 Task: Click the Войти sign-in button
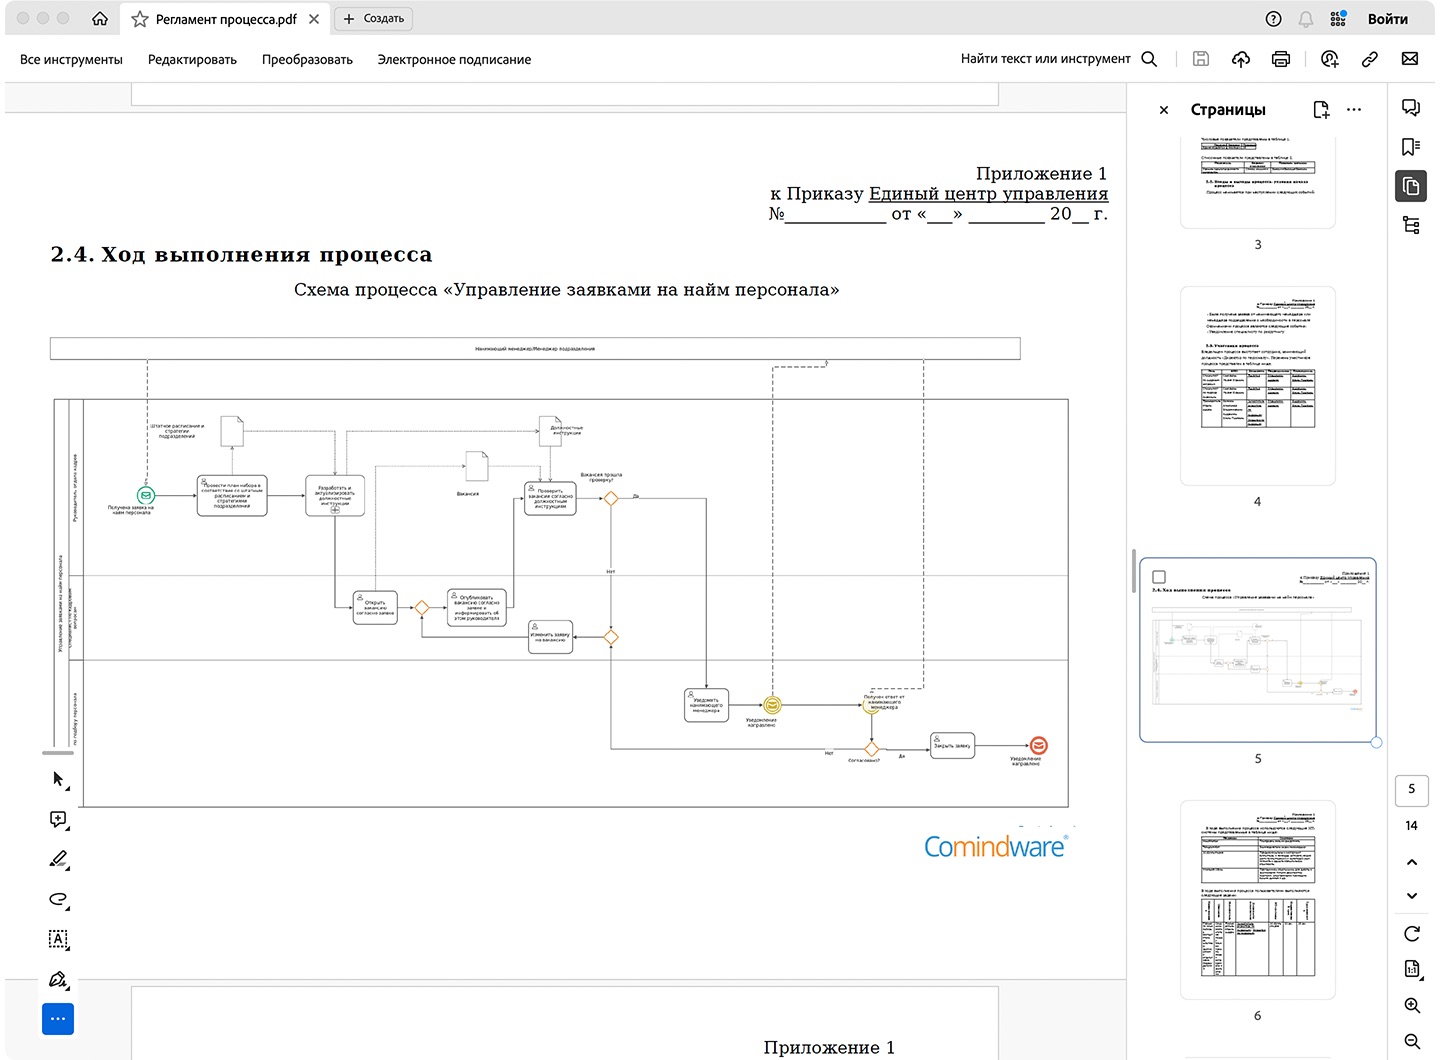pyautogui.click(x=1387, y=19)
